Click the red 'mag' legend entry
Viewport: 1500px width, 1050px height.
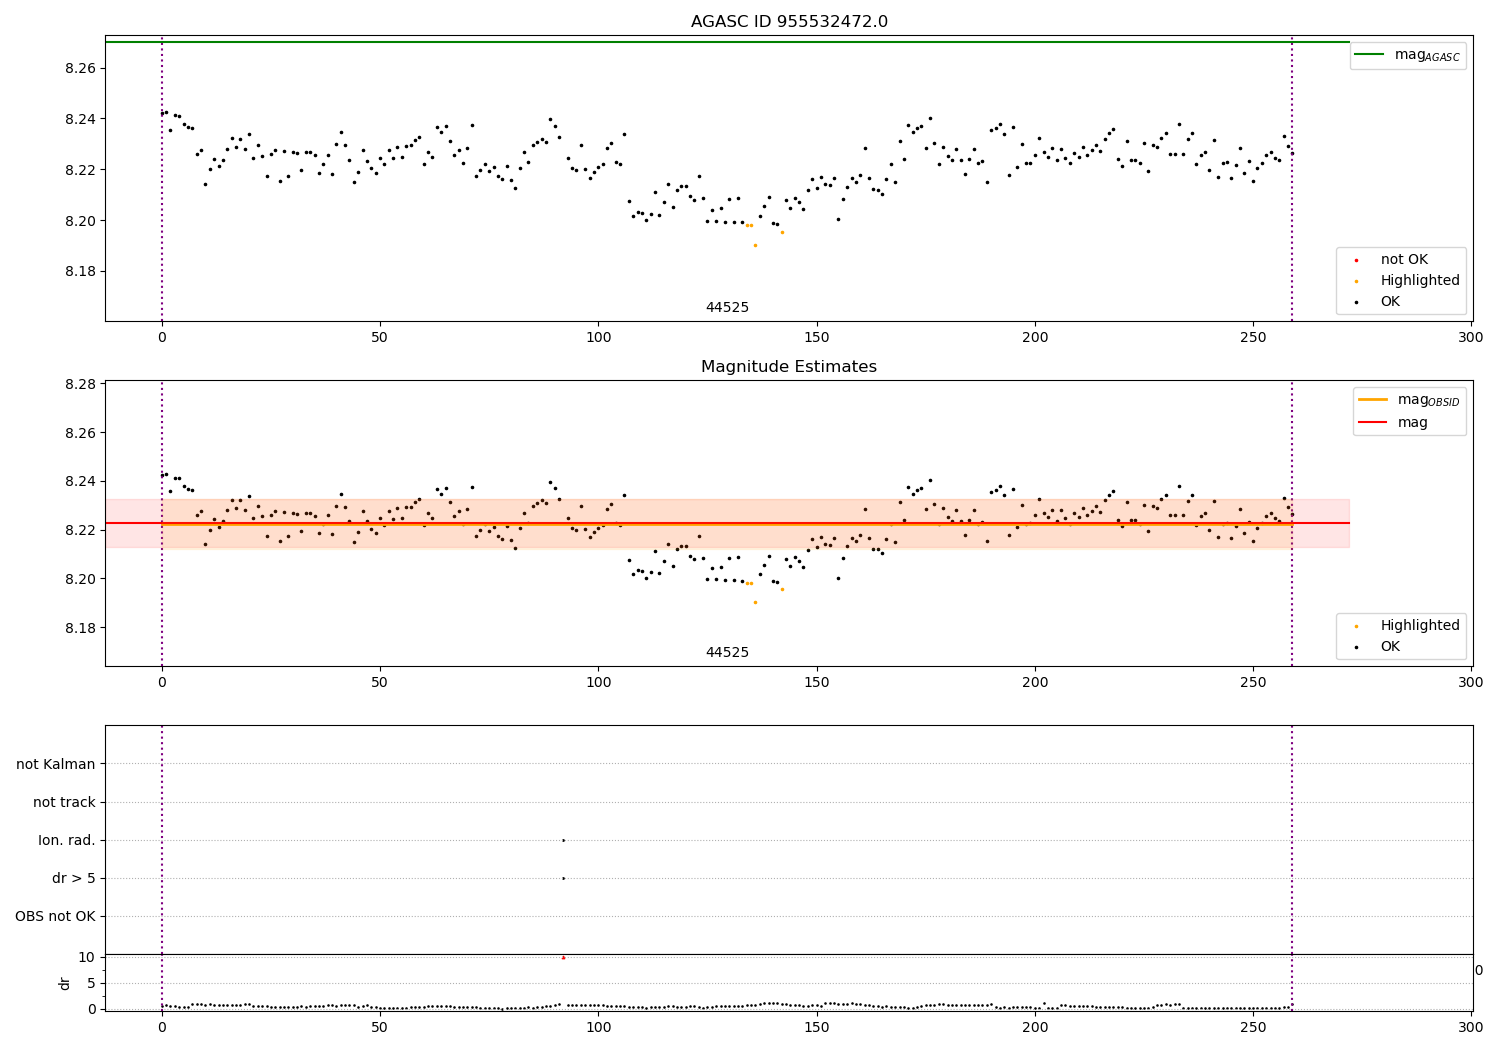click(1412, 423)
